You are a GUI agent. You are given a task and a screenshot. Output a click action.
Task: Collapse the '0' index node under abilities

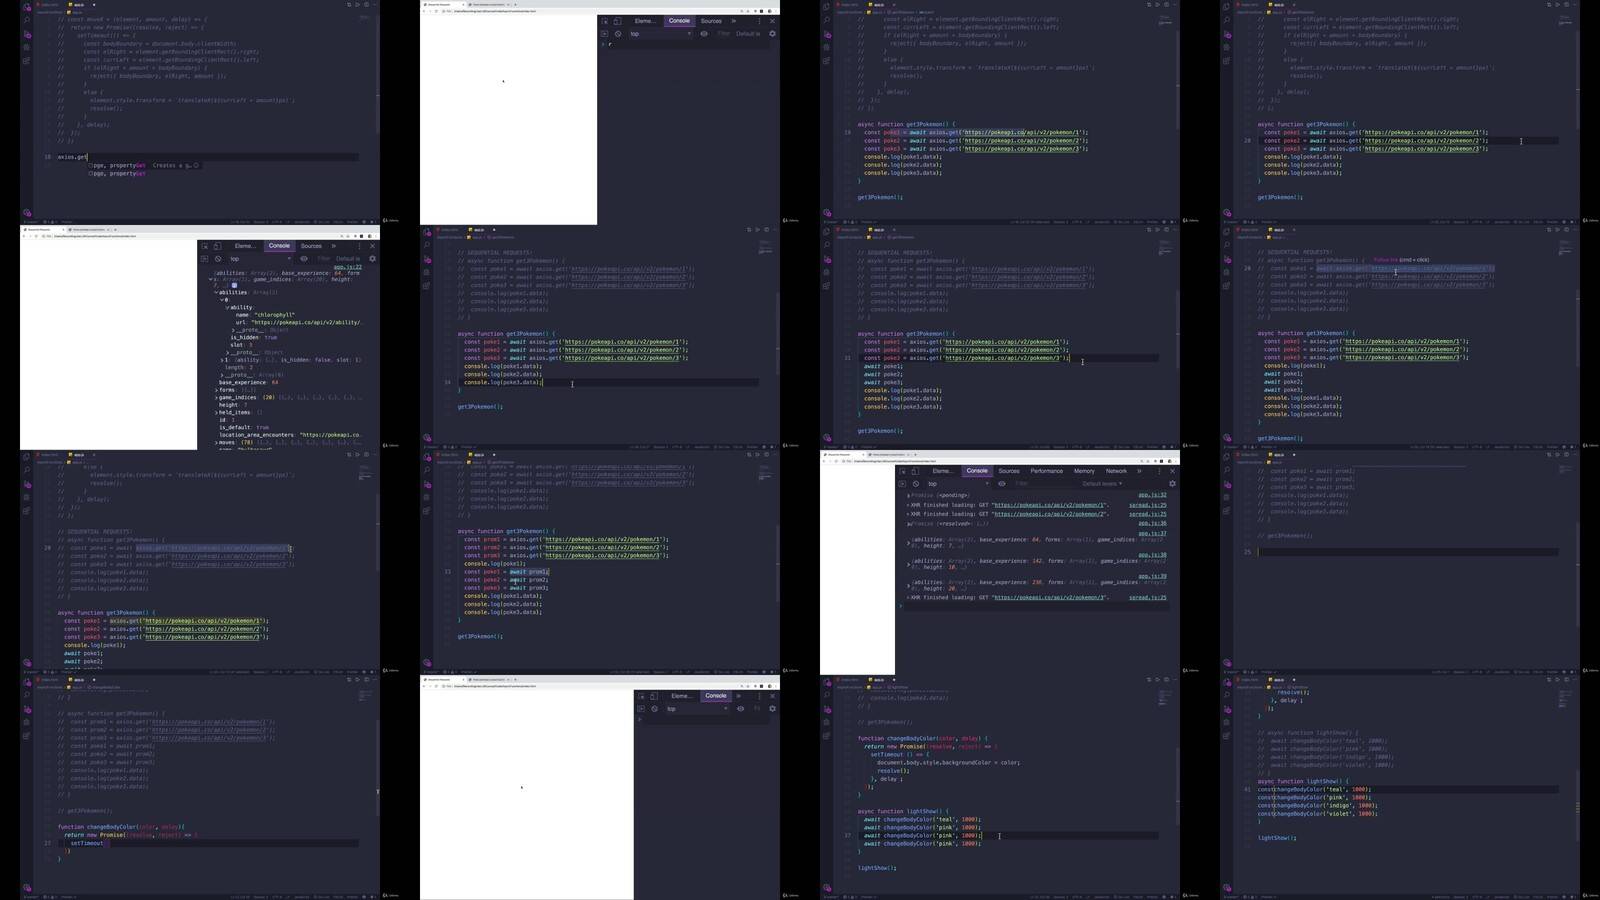point(222,300)
